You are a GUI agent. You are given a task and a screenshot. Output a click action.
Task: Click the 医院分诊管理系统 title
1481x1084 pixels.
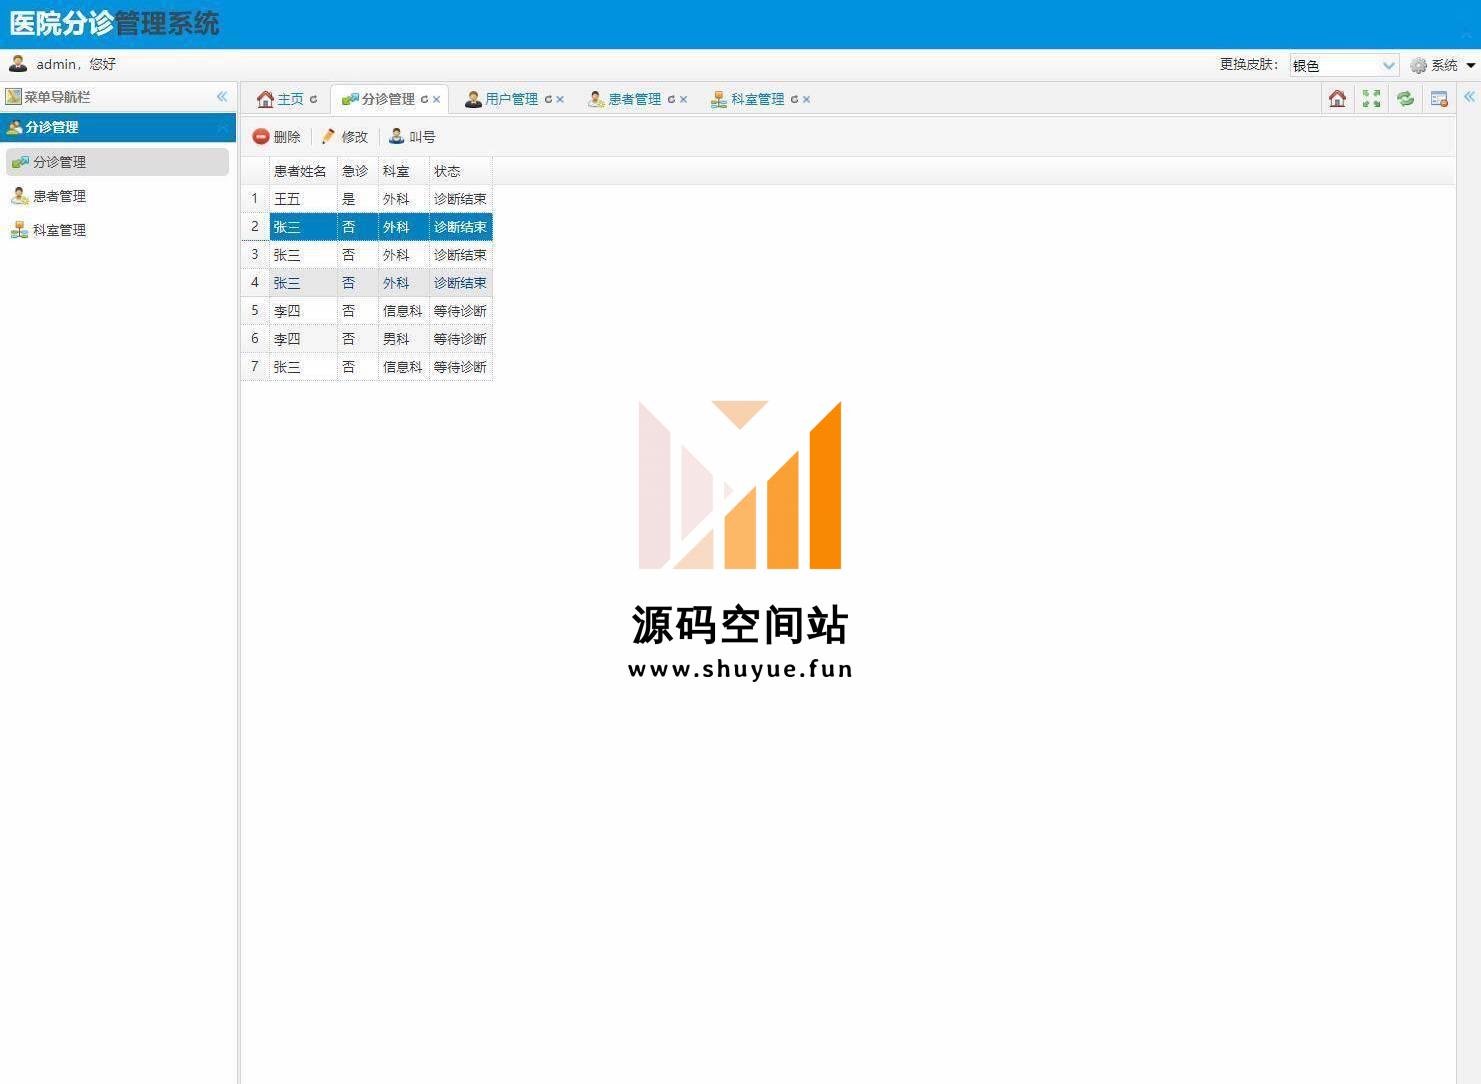[x=115, y=23]
